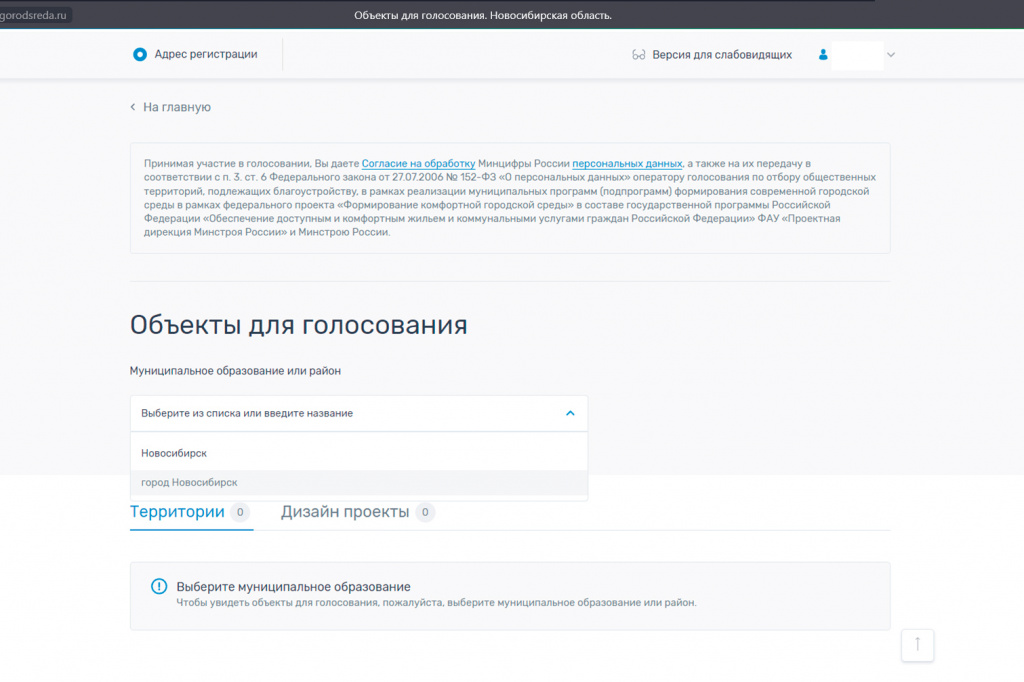Collapse the municipality list with the chevron
This screenshot has width=1024, height=682.
[x=570, y=413]
